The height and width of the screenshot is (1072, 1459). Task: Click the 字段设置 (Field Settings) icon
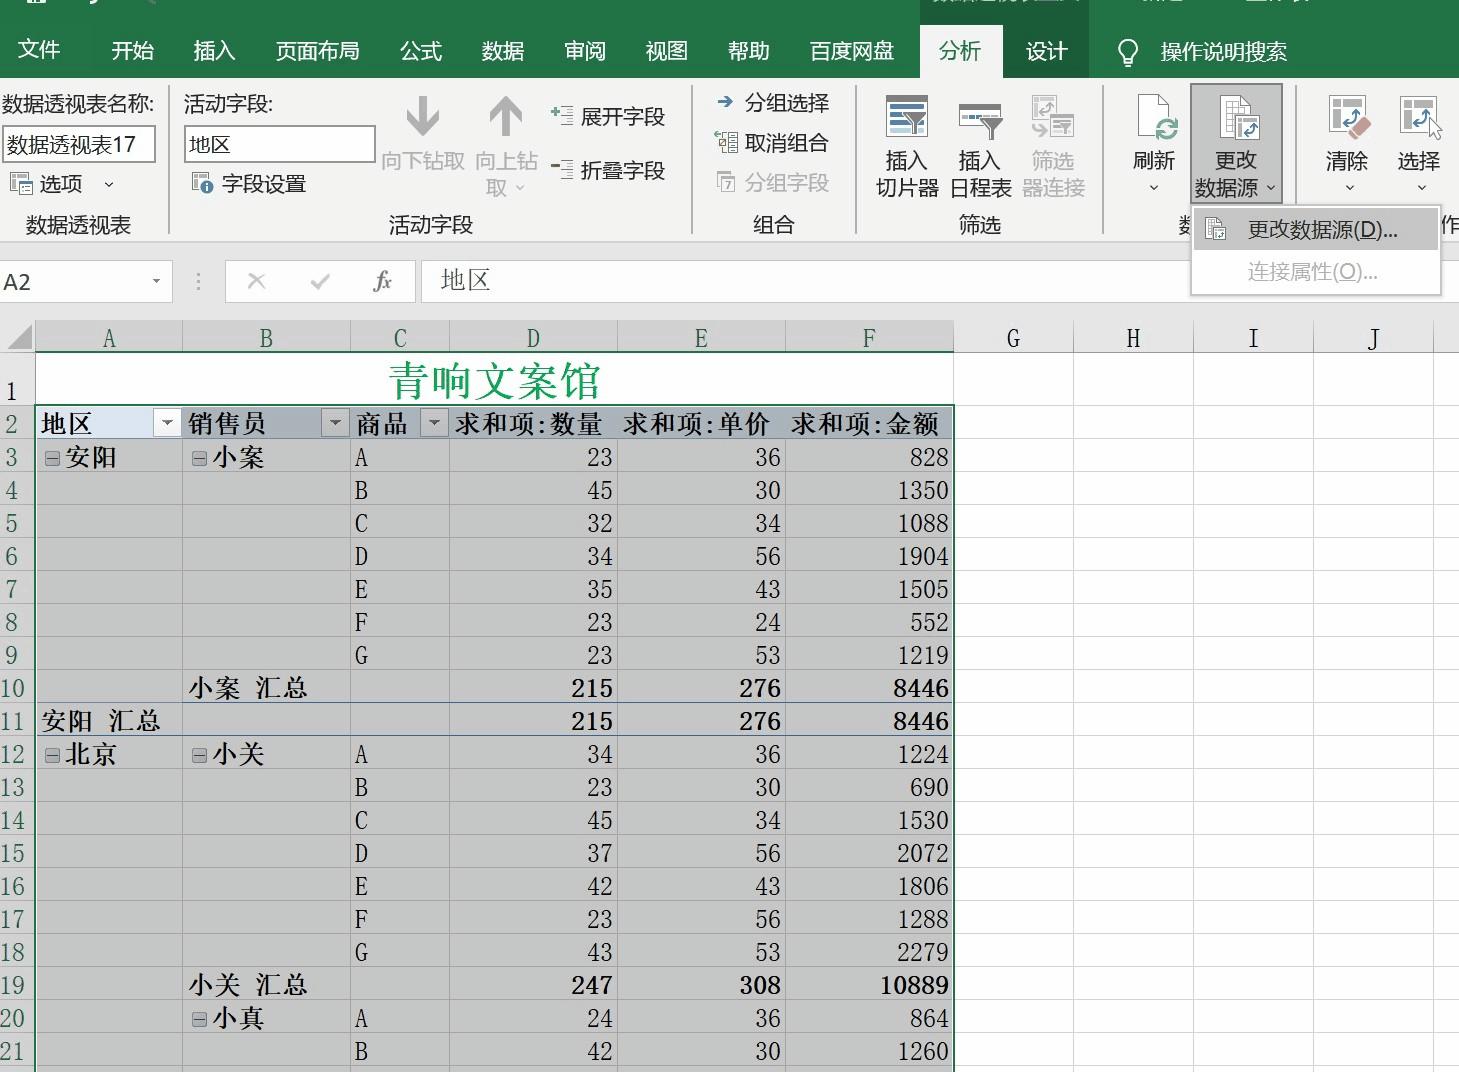200,183
